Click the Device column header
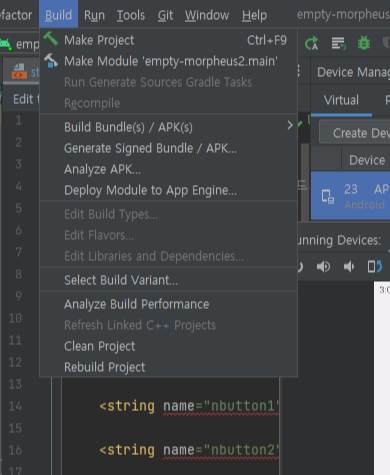The height and width of the screenshot is (475, 390). click(367, 160)
